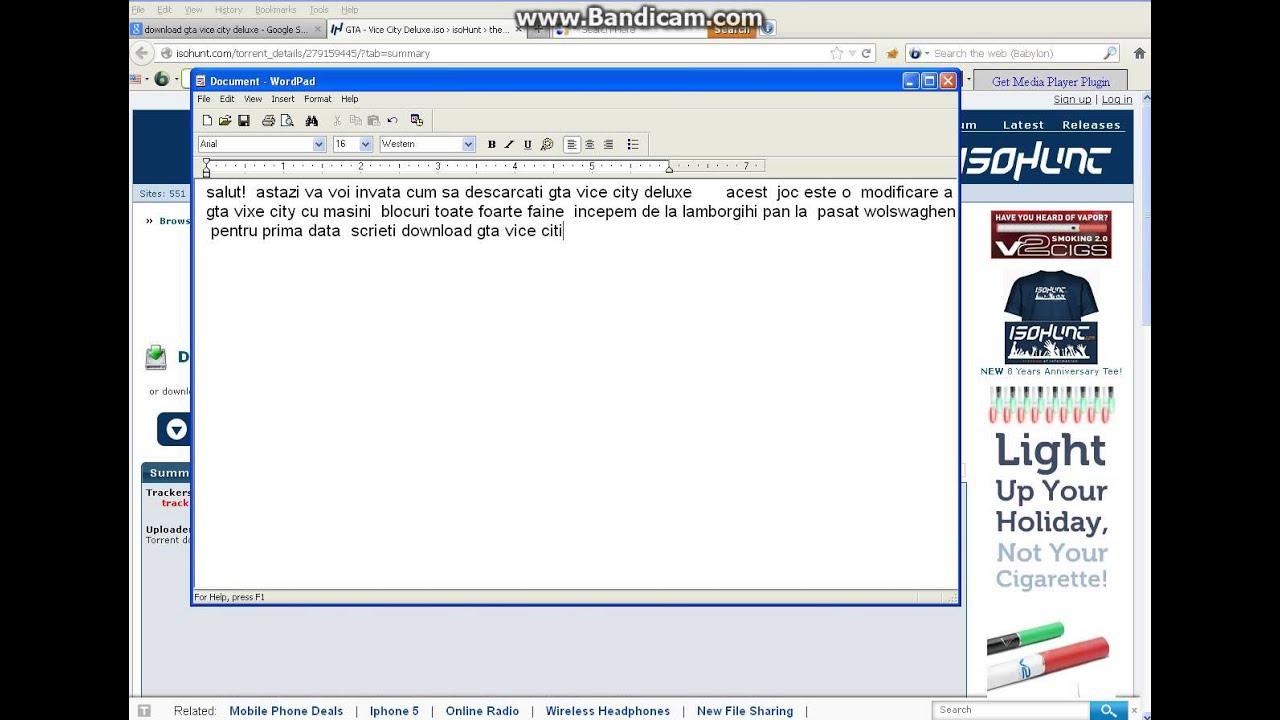The height and width of the screenshot is (720, 1280).
Task: Click the Print Preview icon
Action: [287, 121]
